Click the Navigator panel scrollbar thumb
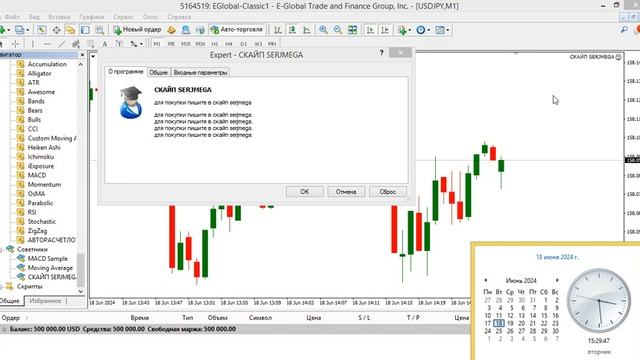This screenshot has height=360, width=640. (x=81, y=269)
